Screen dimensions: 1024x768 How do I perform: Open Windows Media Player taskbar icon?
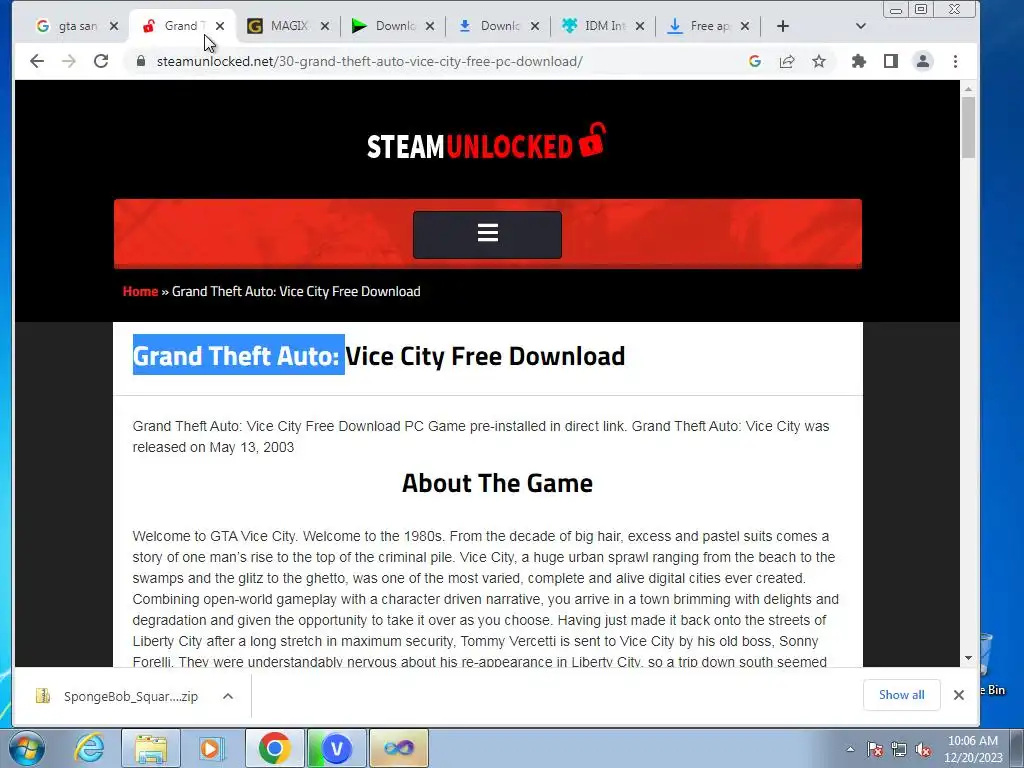pyautogui.click(x=212, y=748)
